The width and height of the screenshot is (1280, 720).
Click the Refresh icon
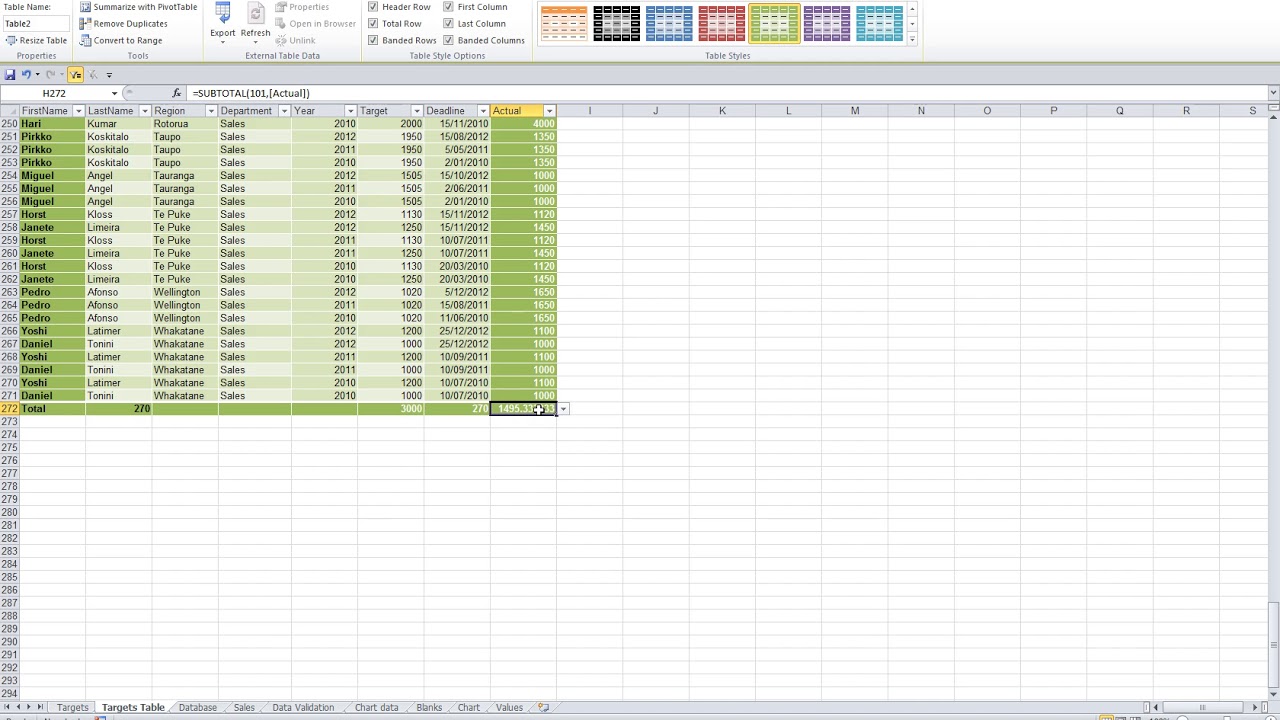(255, 13)
